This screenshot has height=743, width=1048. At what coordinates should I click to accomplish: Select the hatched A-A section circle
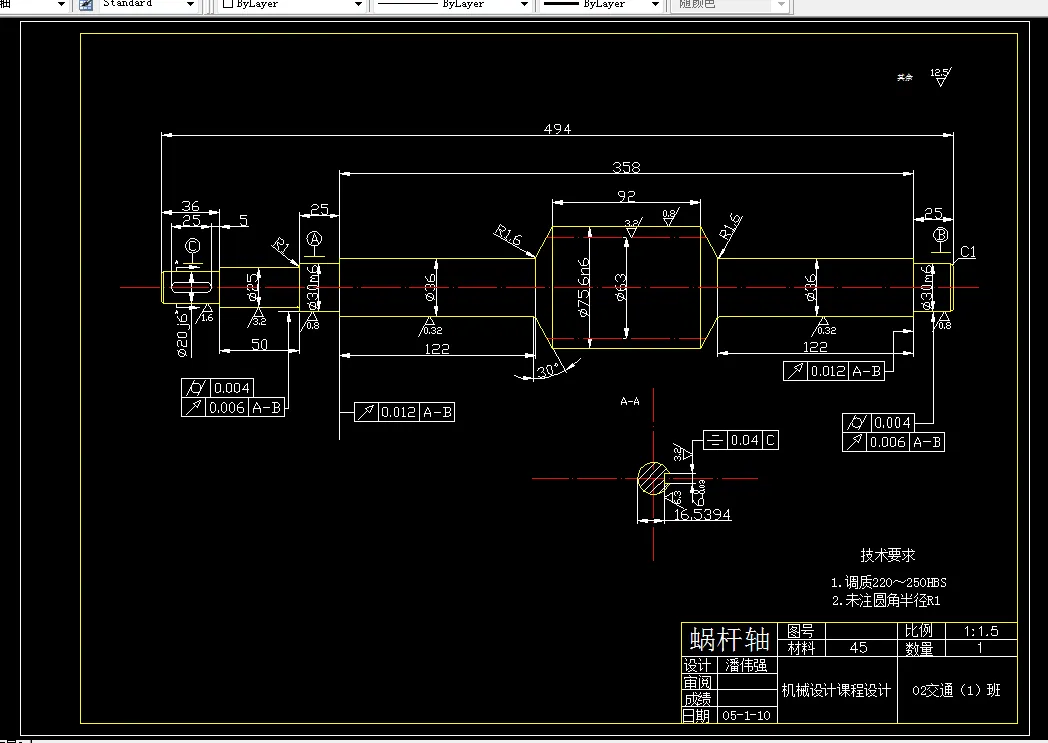pyautogui.click(x=652, y=478)
